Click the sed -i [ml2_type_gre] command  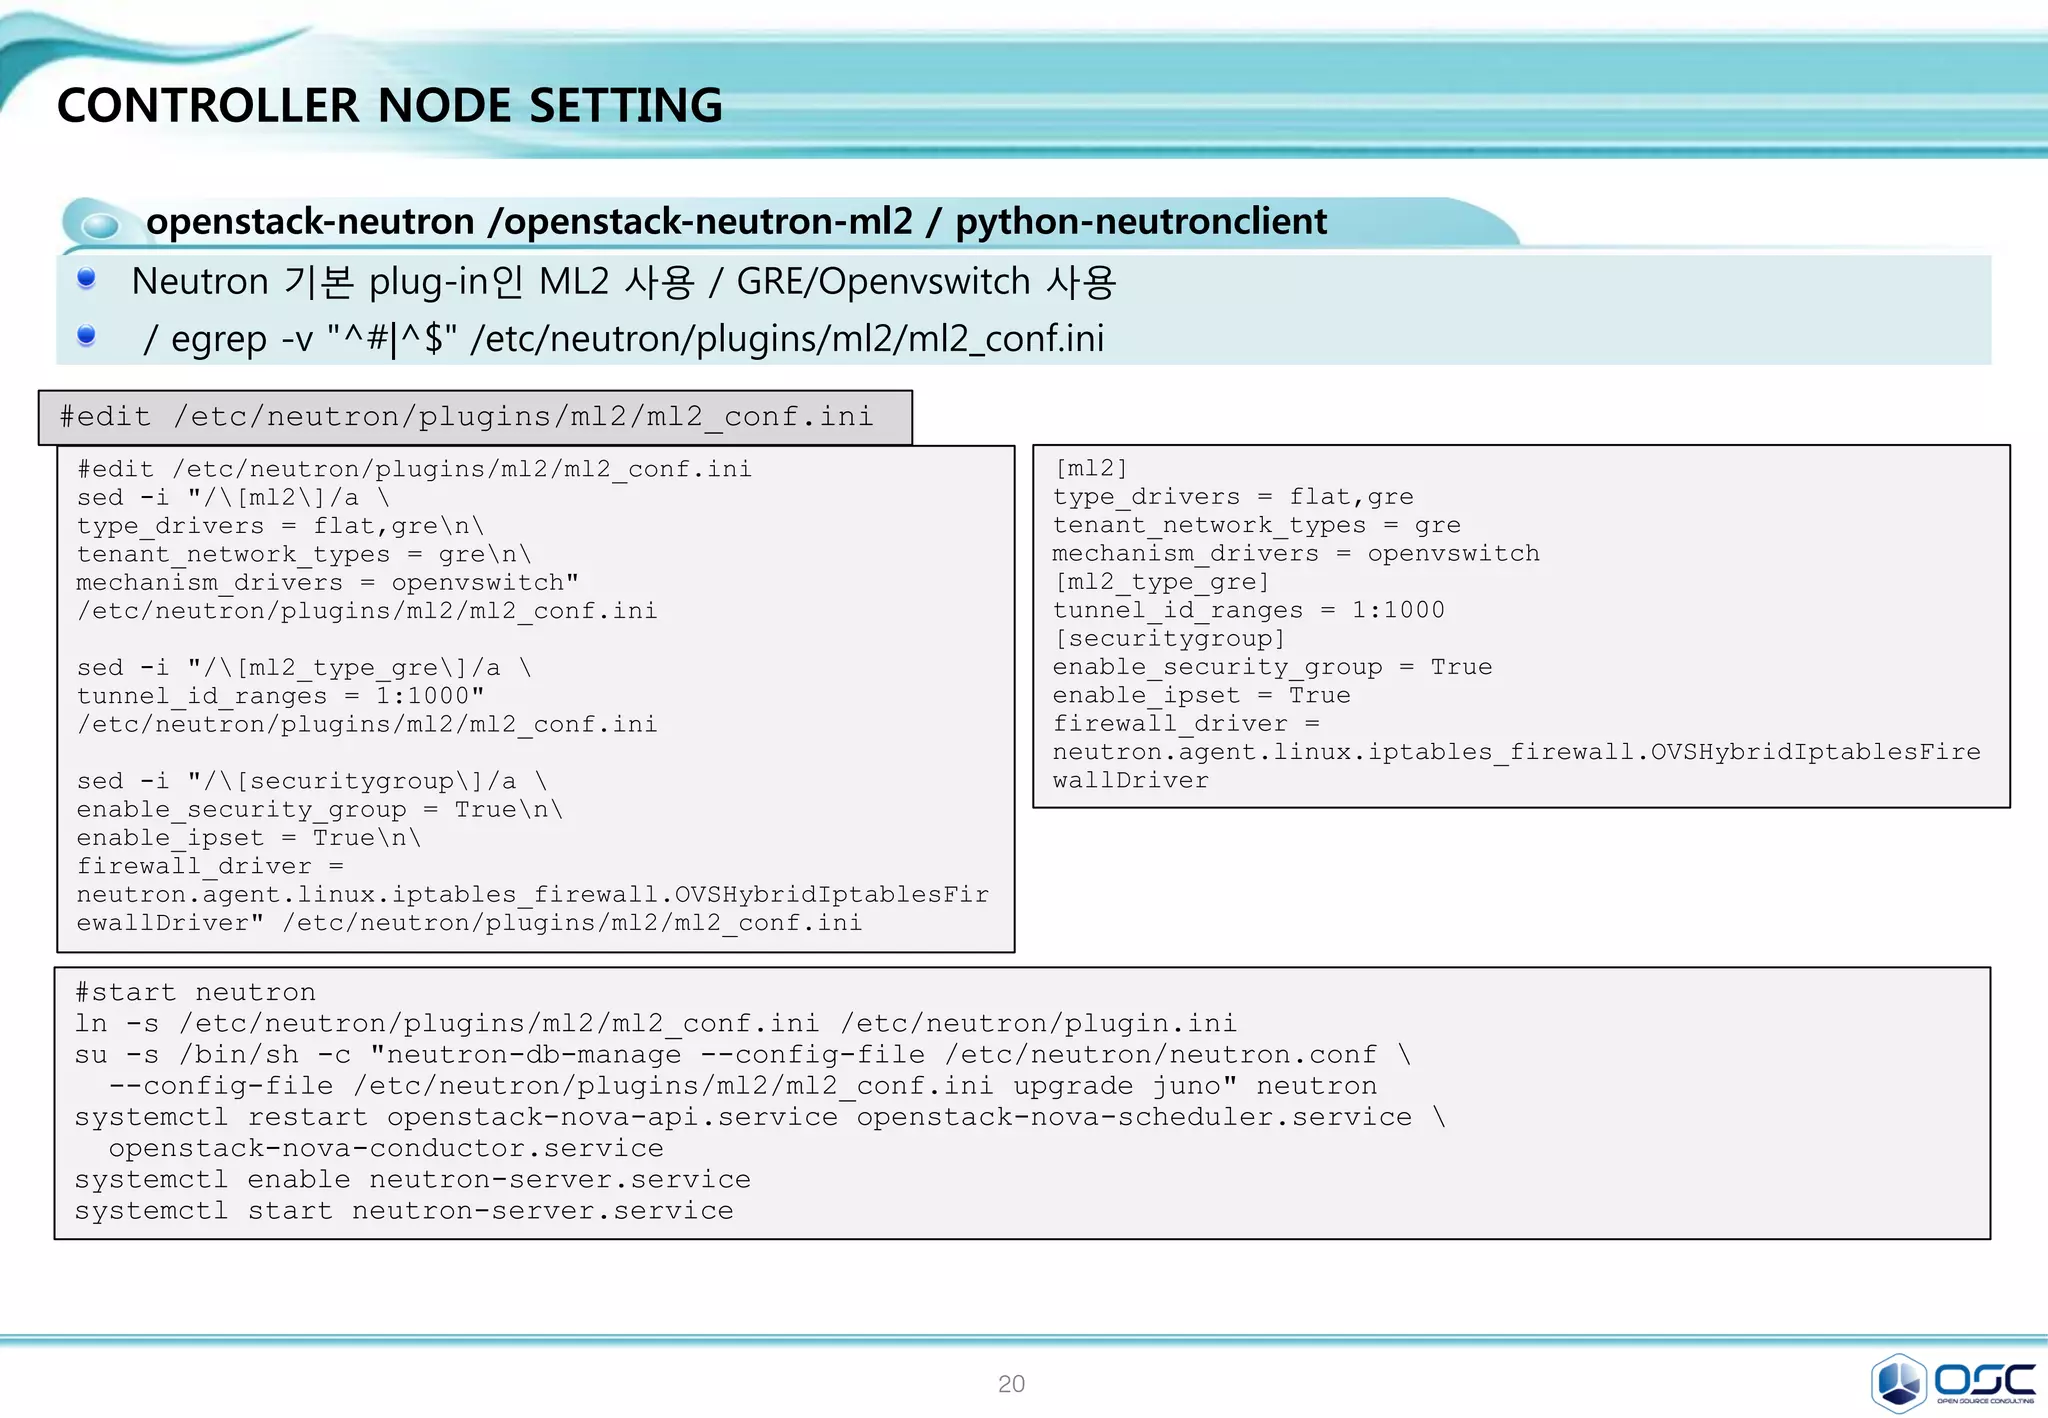tap(304, 668)
